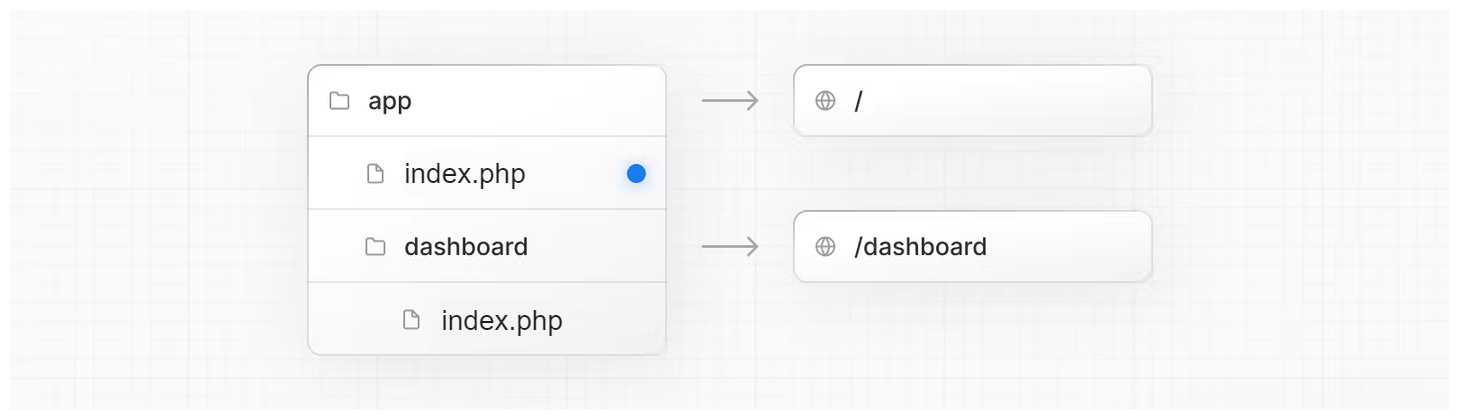This screenshot has height=420, width=1460.
Task: Click the globe icon beside the /dashboard route
Action: coord(825,247)
